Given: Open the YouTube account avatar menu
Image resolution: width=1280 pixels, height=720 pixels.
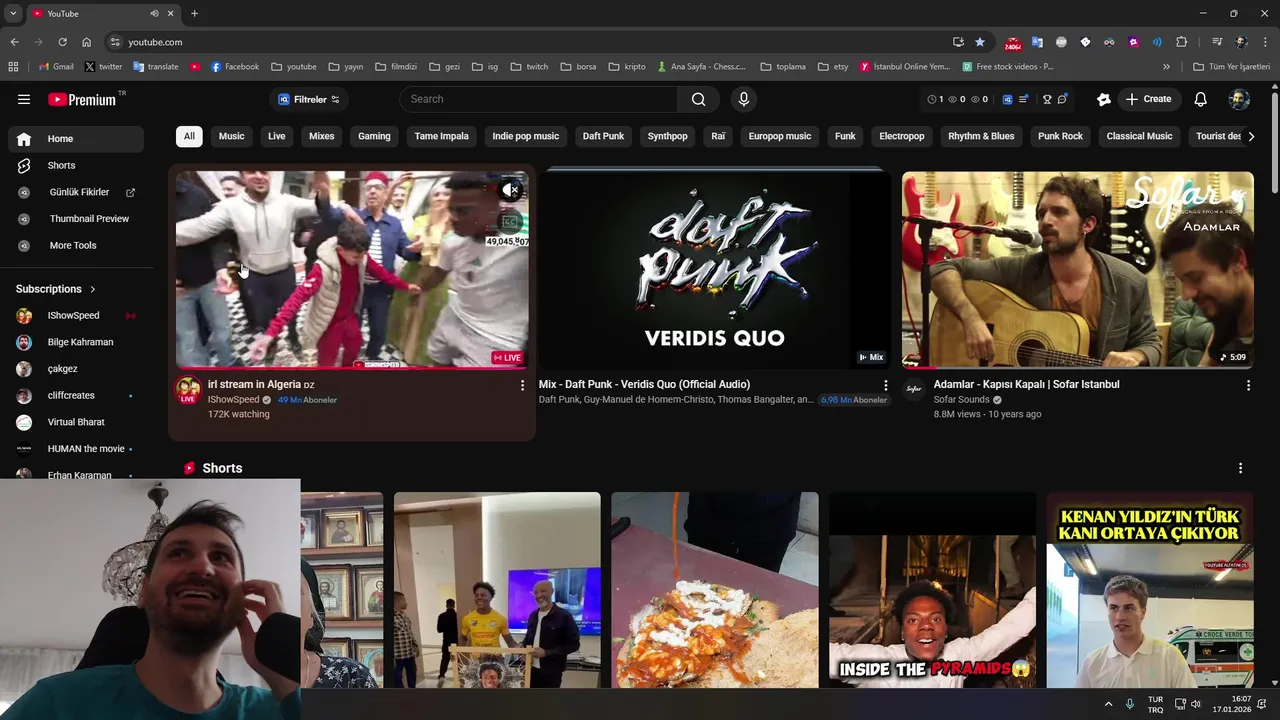Looking at the screenshot, I should click(x=1239, y=99).
